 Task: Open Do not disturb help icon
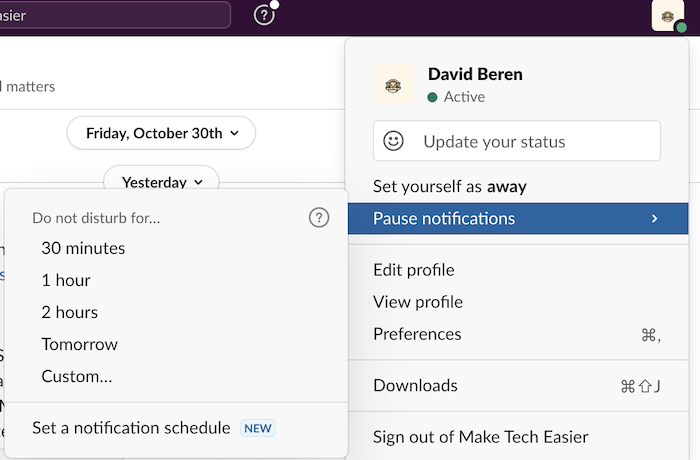pyautogui.click(x=319, y=218)
